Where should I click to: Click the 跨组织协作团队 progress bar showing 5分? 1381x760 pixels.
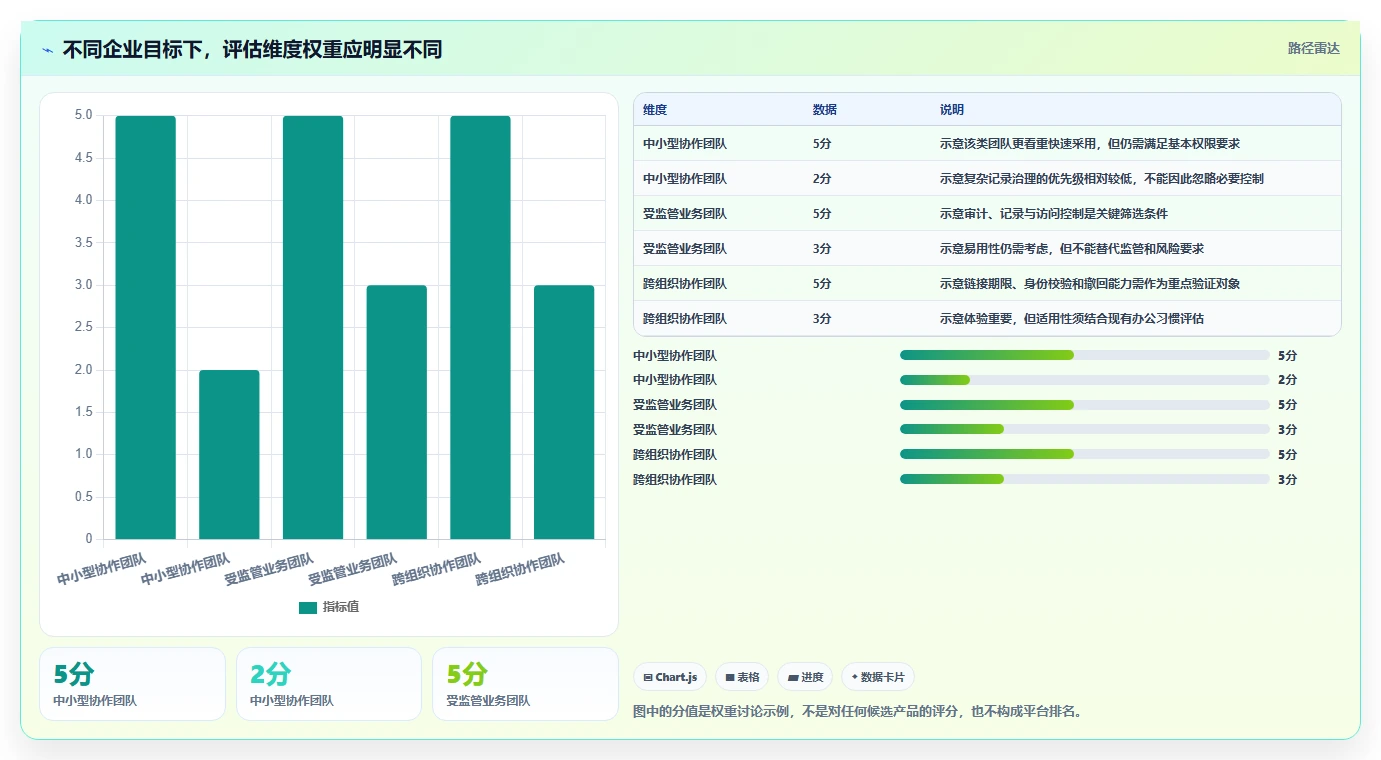(1085, 454)
